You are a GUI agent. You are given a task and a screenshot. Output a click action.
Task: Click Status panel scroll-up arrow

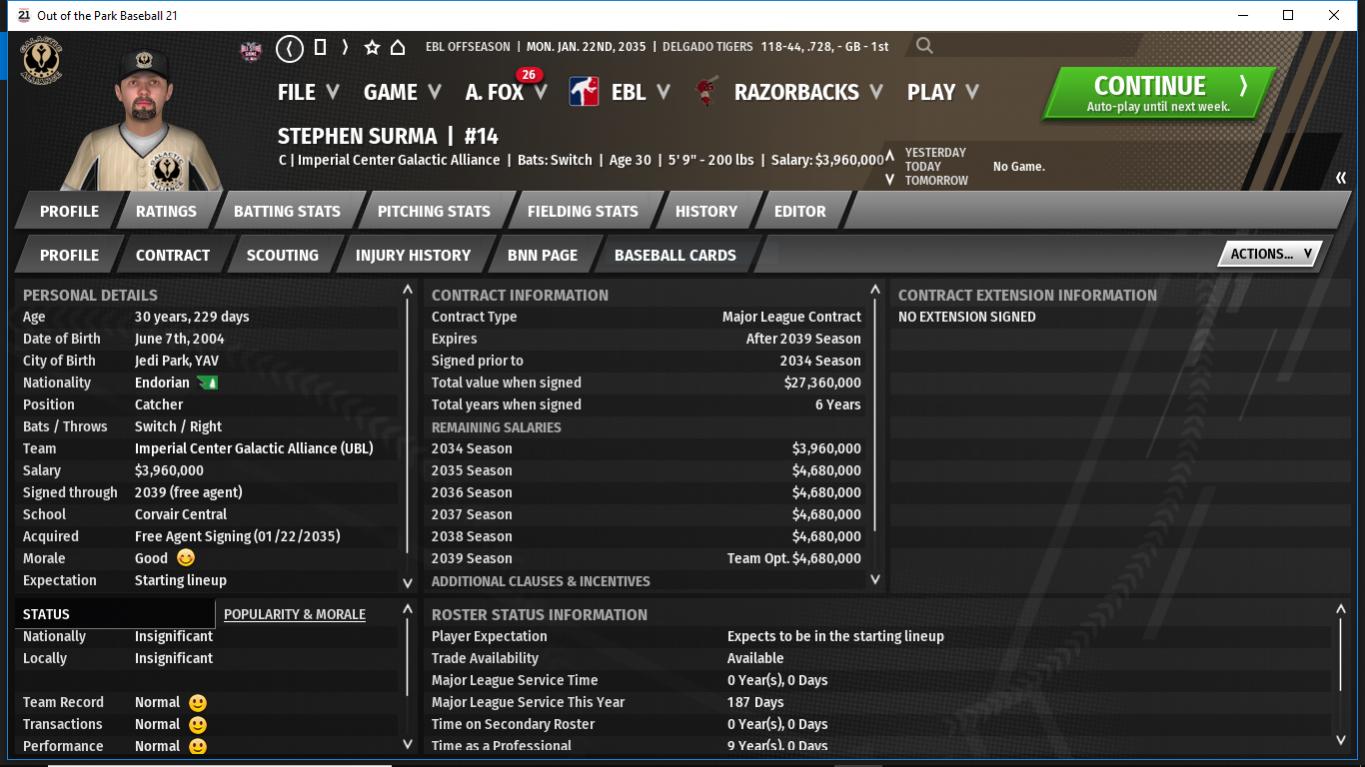click(x=407, y=609)
